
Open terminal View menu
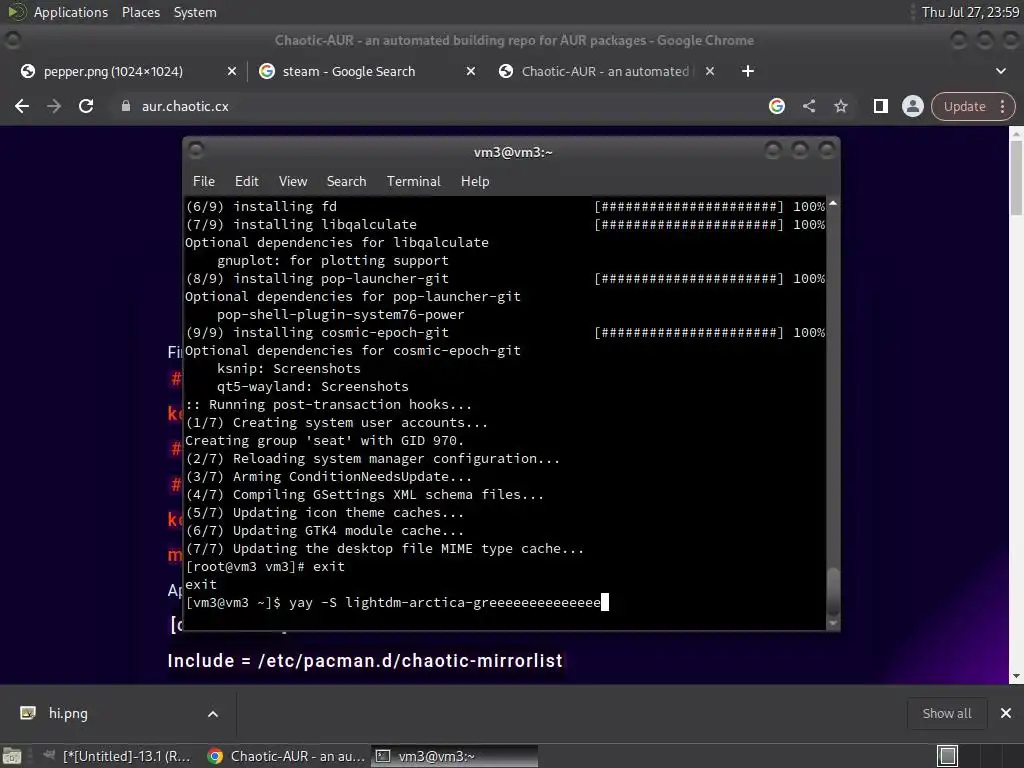tap(293, 182)
